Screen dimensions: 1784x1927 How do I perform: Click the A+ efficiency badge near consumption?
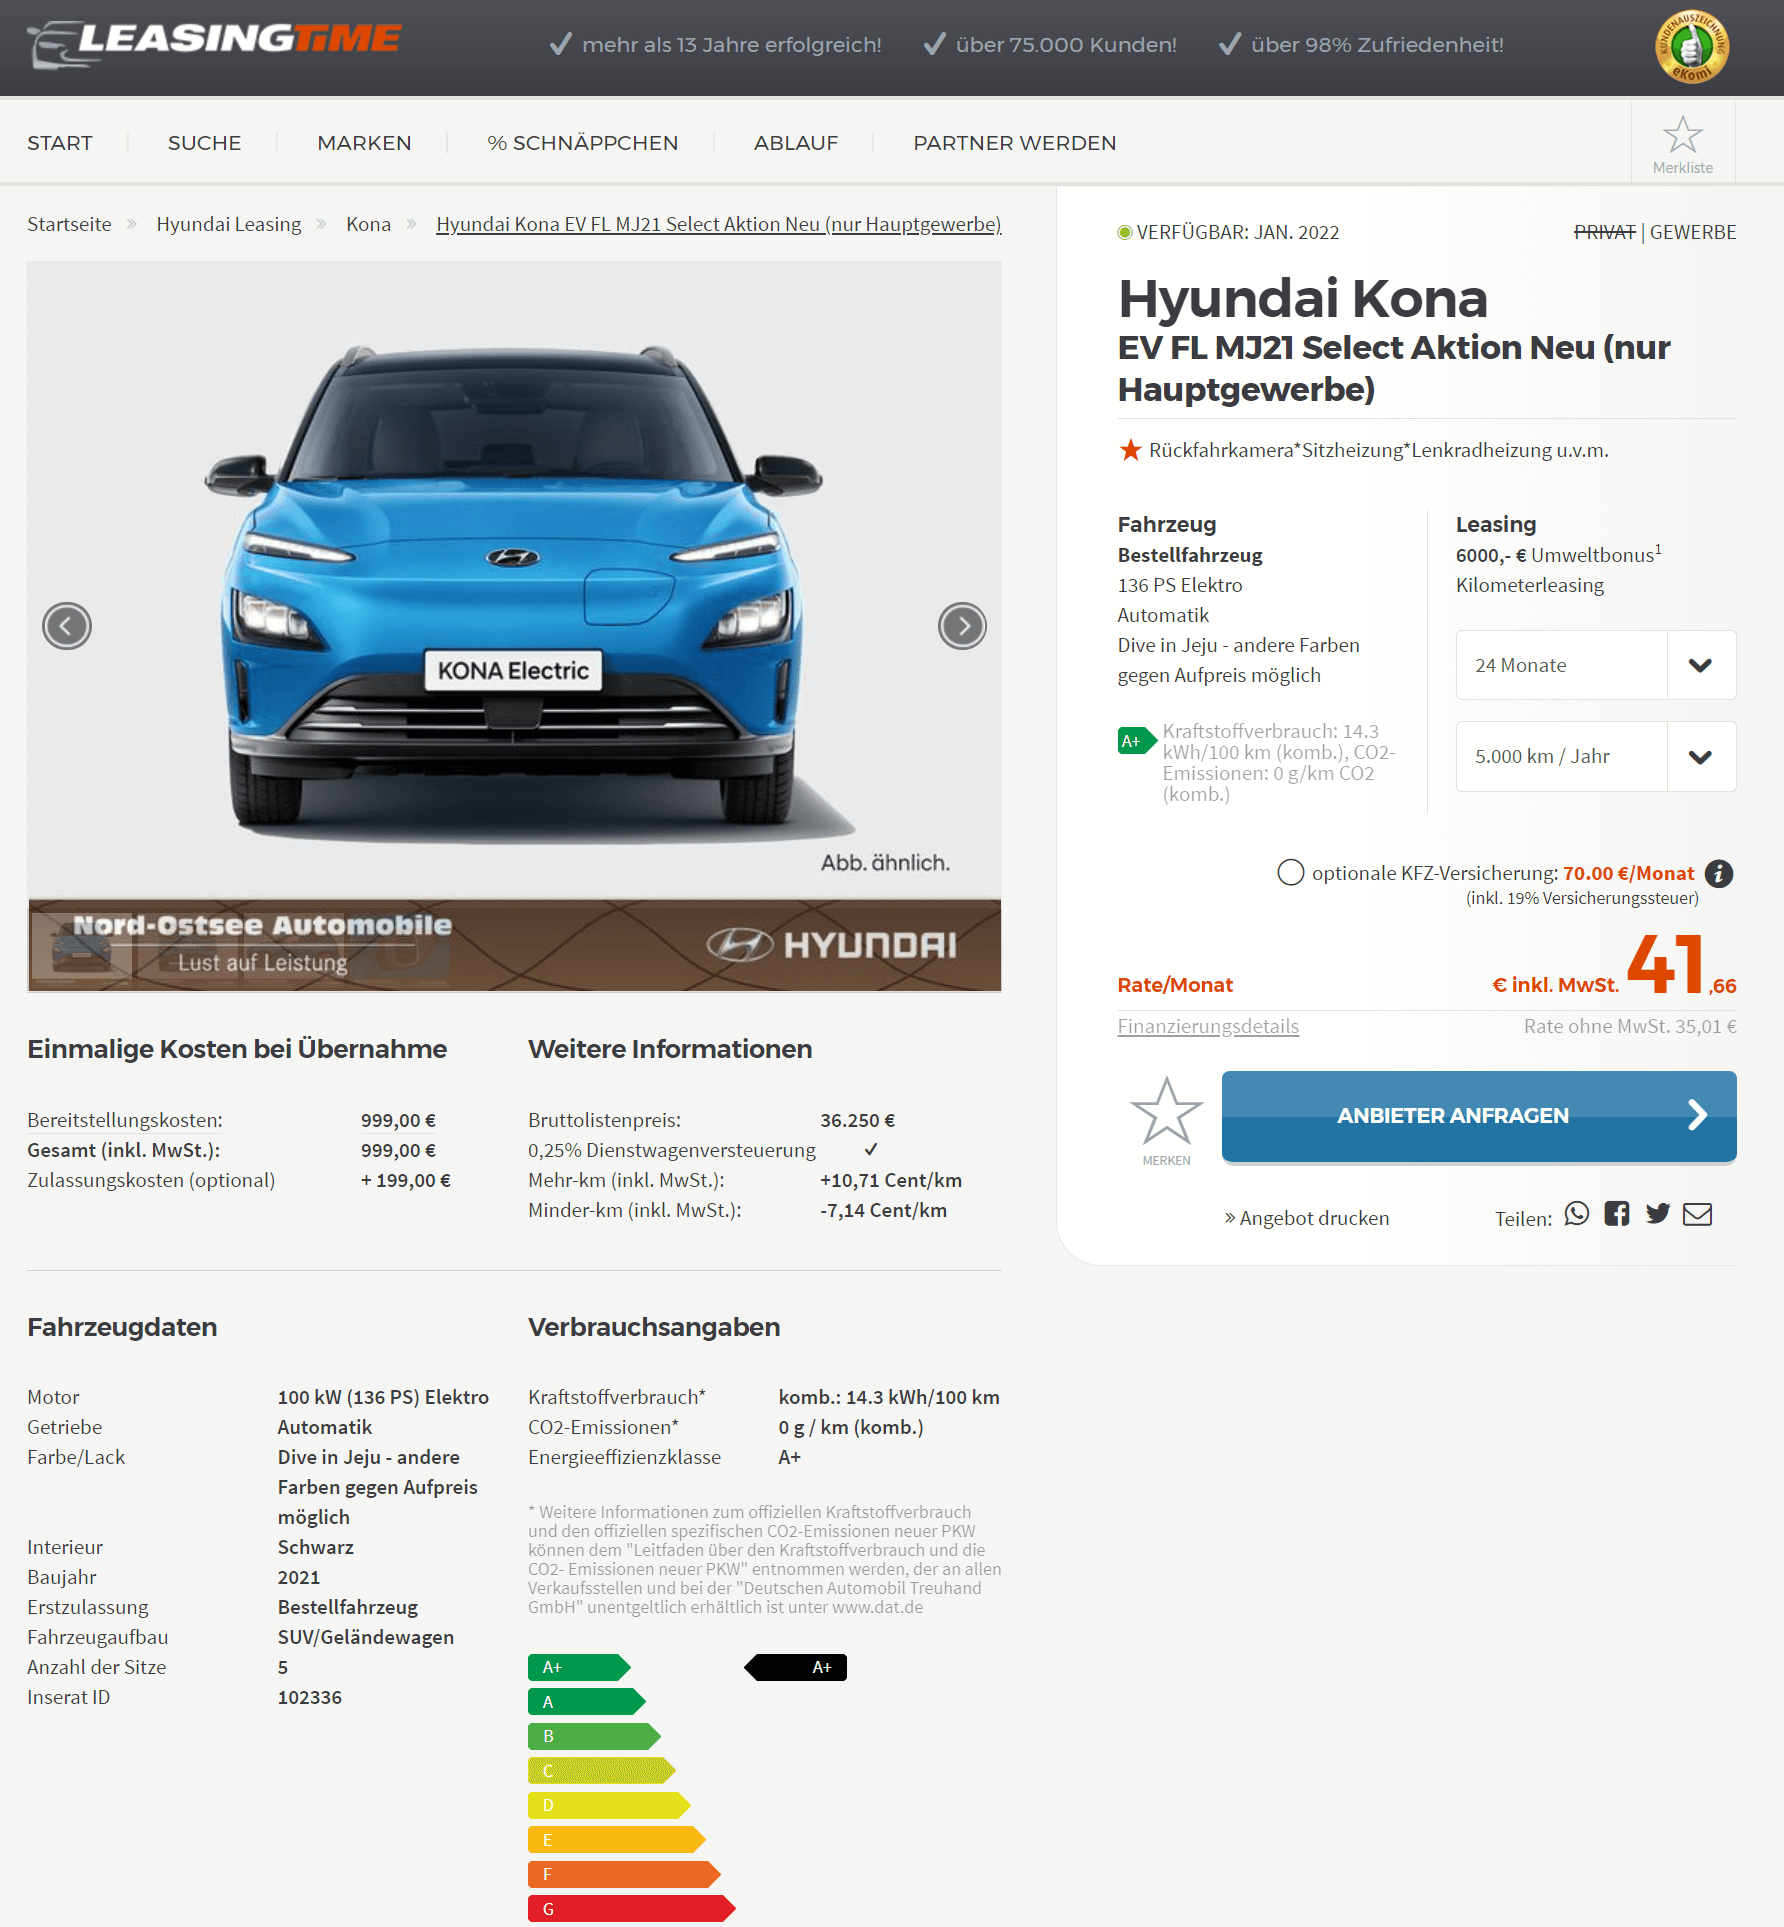[x=1137, y=741]
